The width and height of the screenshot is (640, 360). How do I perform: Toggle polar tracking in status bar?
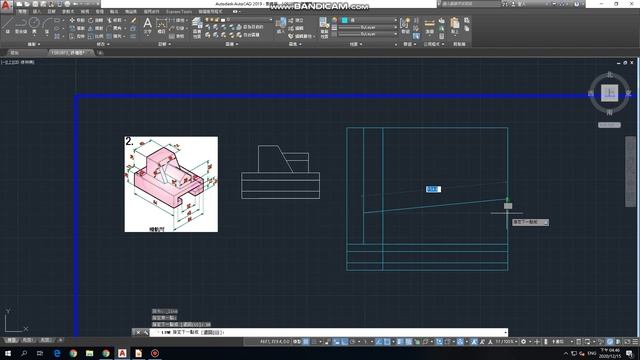click(x=353, y=342)
